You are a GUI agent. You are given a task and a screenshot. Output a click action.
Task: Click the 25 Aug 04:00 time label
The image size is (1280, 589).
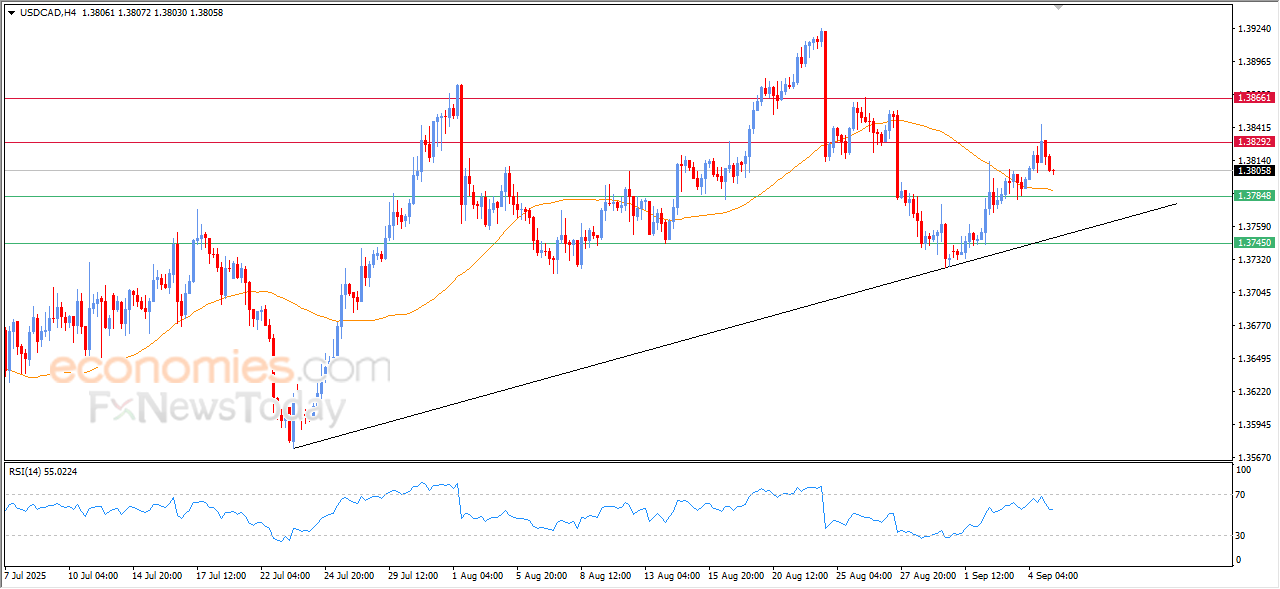pos(862,576)
